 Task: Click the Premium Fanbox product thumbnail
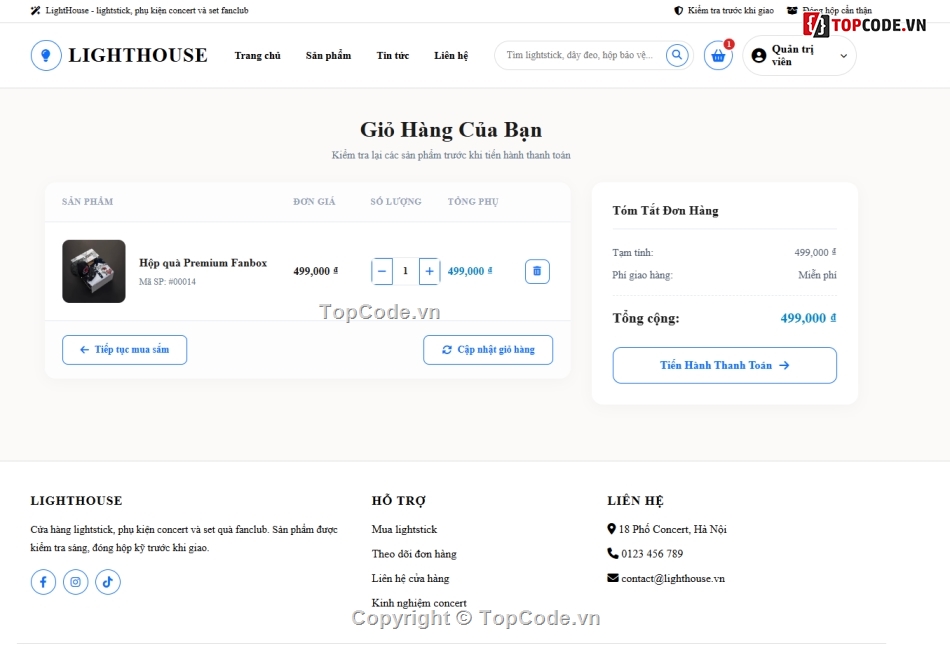tap(94, 271)
